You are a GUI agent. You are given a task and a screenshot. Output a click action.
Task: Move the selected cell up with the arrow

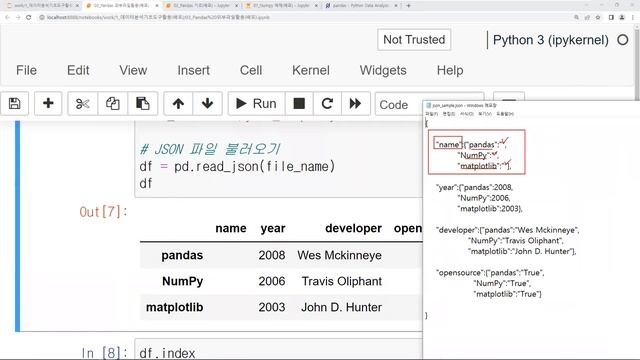click(x=178, y=104)
